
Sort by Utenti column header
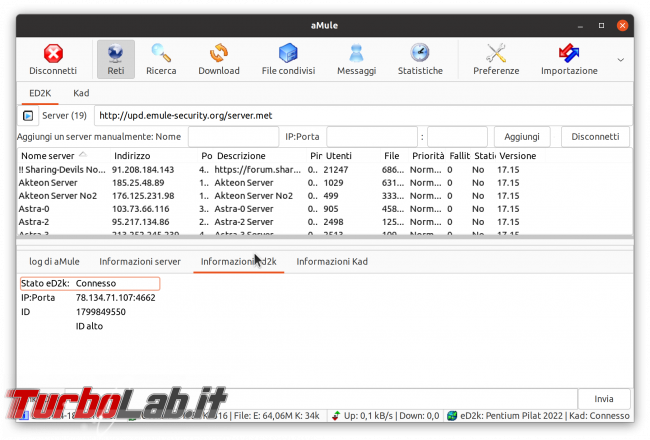352,156
